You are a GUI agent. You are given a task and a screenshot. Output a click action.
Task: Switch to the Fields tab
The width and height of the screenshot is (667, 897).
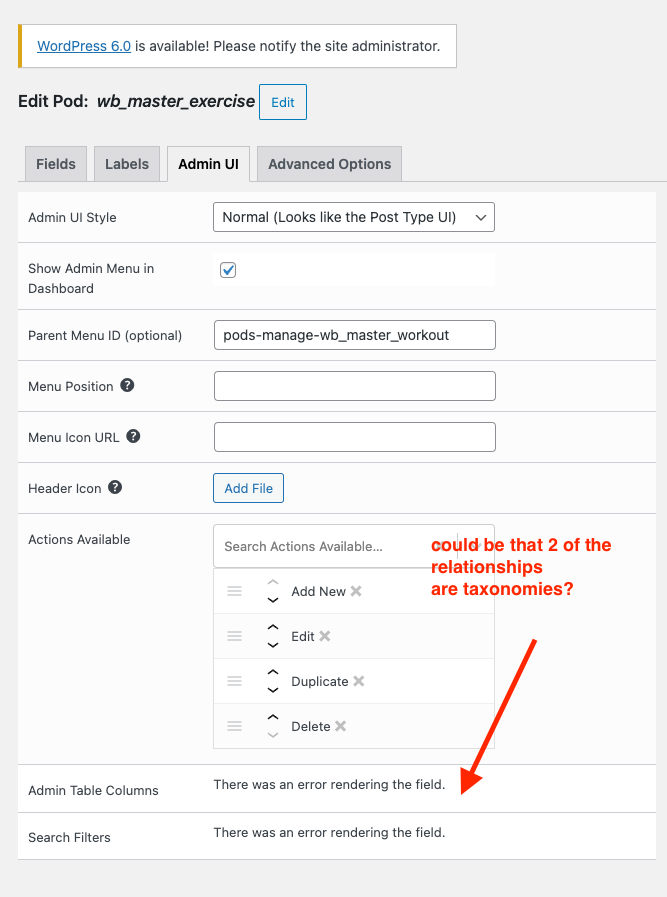tap(55, 163)
